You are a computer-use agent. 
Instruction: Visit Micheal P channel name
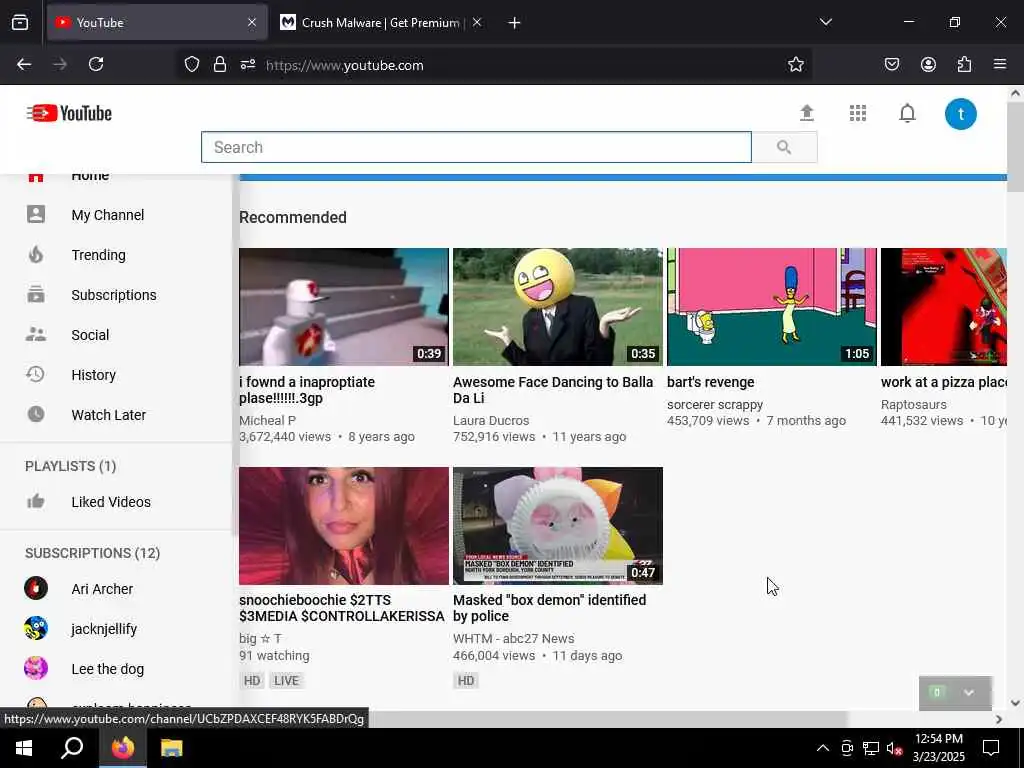267,421
